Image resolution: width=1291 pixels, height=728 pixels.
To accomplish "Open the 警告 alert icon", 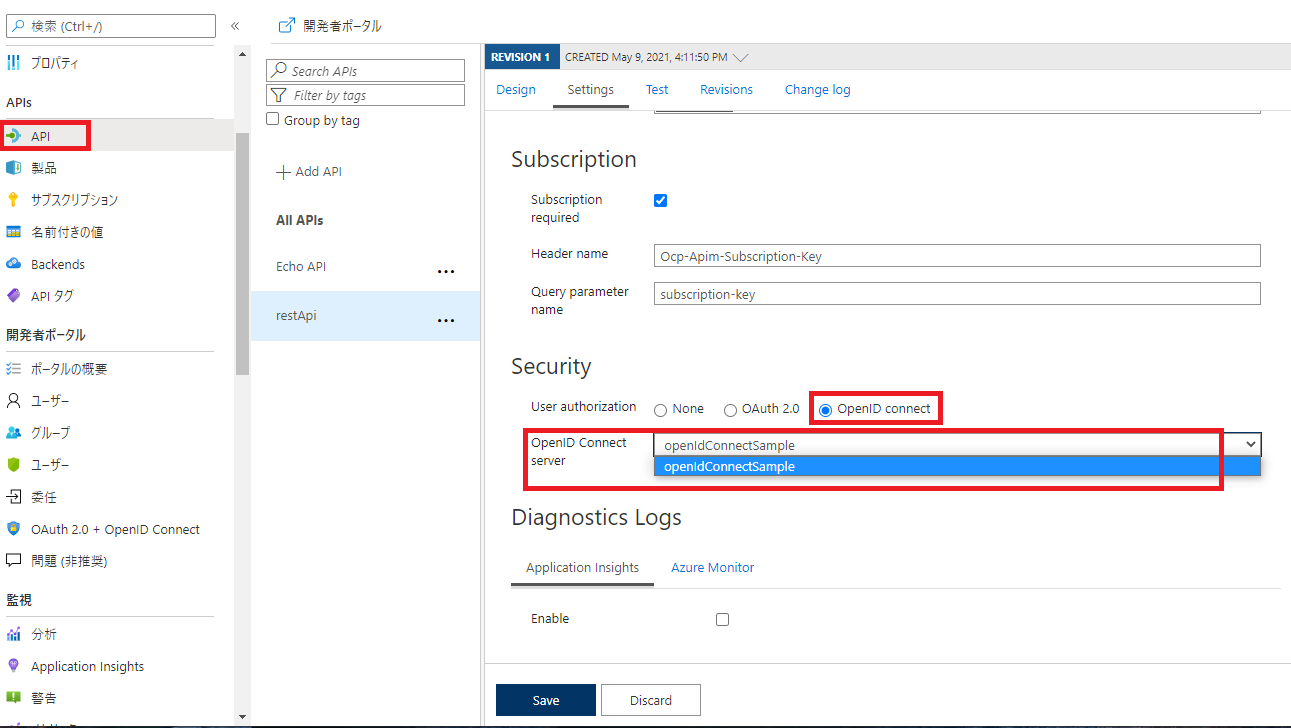I will (x=14, y=698).
